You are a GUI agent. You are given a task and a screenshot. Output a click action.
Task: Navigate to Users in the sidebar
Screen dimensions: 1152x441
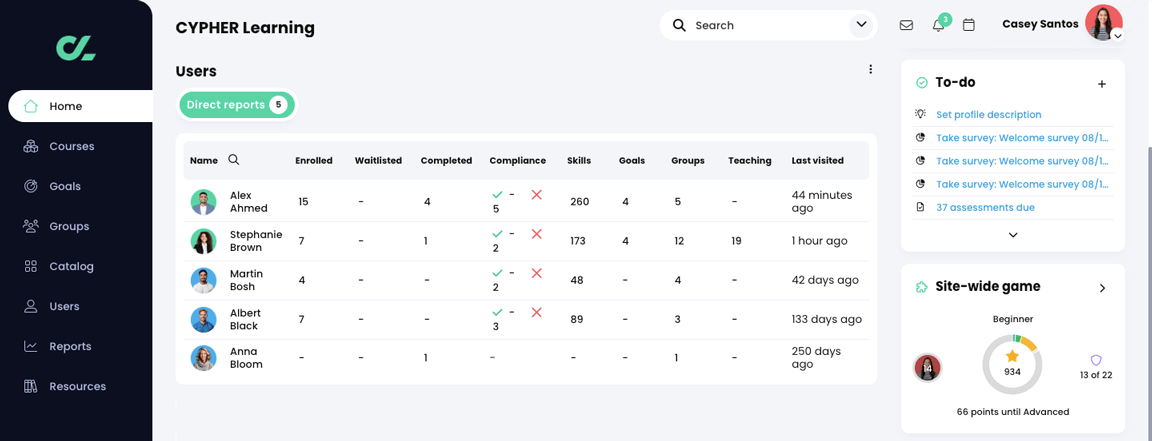[64, 306]
